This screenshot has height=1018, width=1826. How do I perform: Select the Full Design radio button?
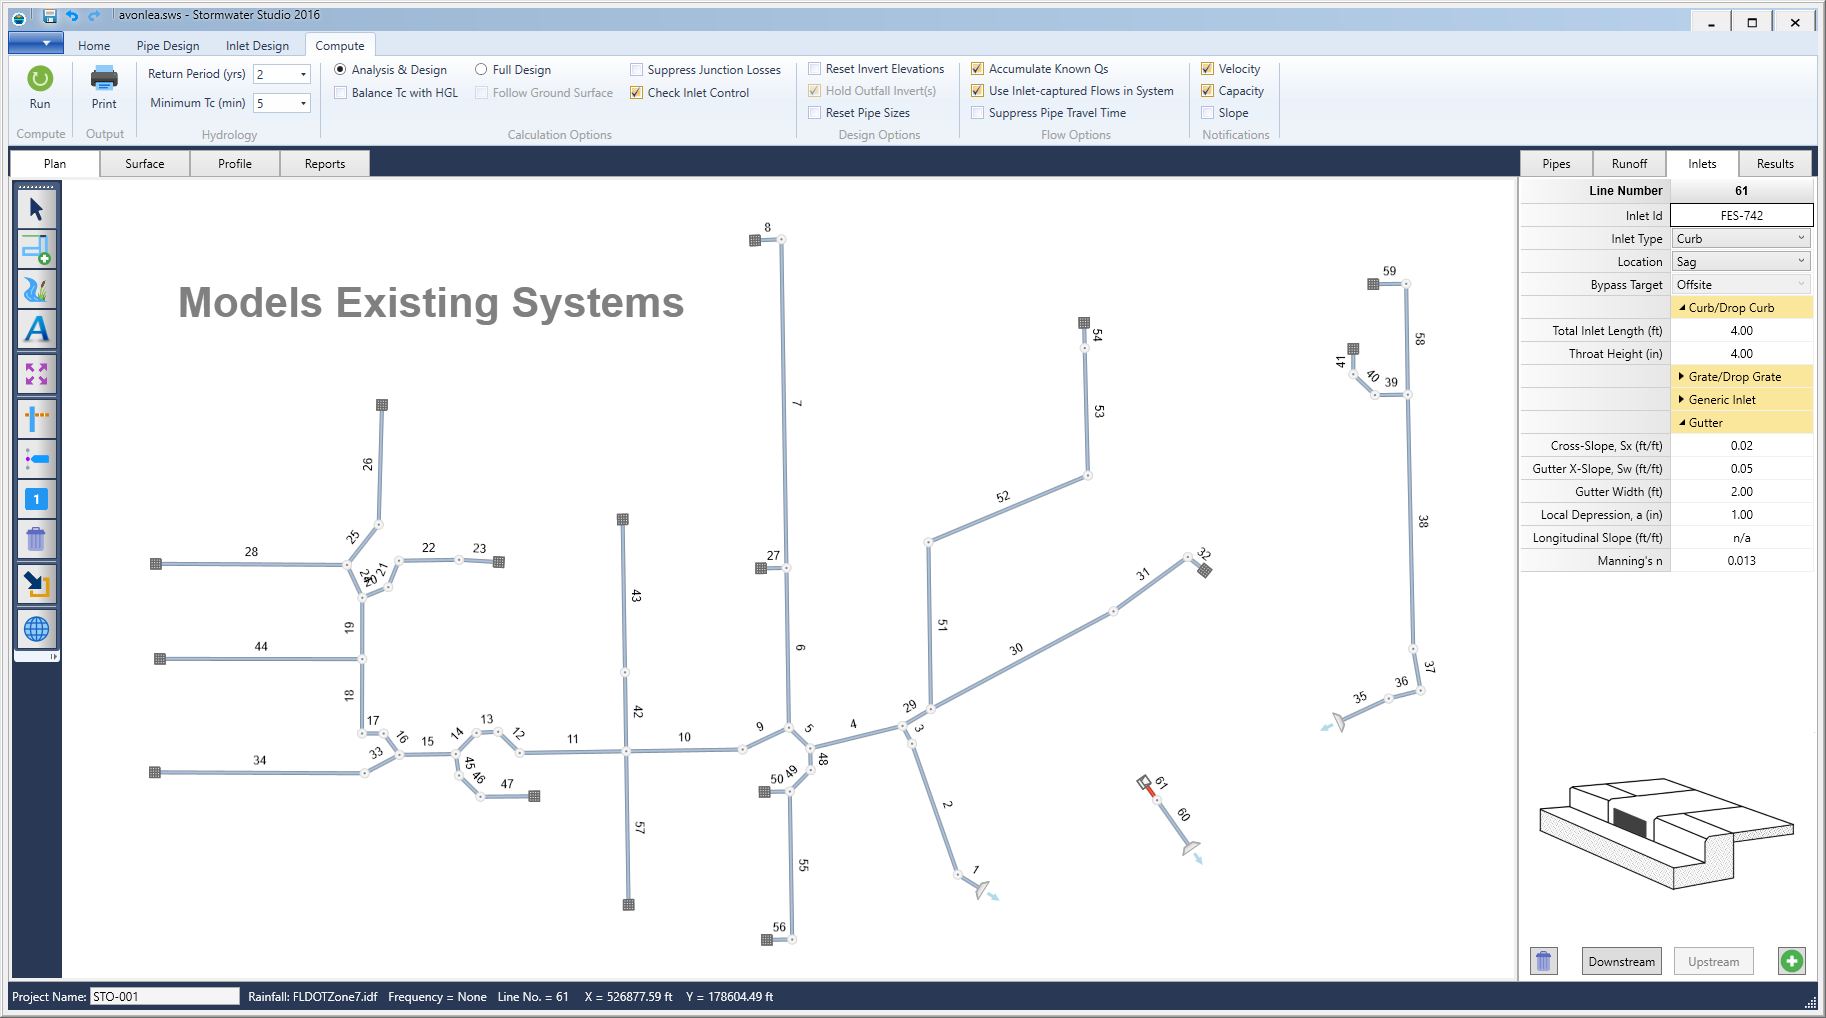coord(482,69)
